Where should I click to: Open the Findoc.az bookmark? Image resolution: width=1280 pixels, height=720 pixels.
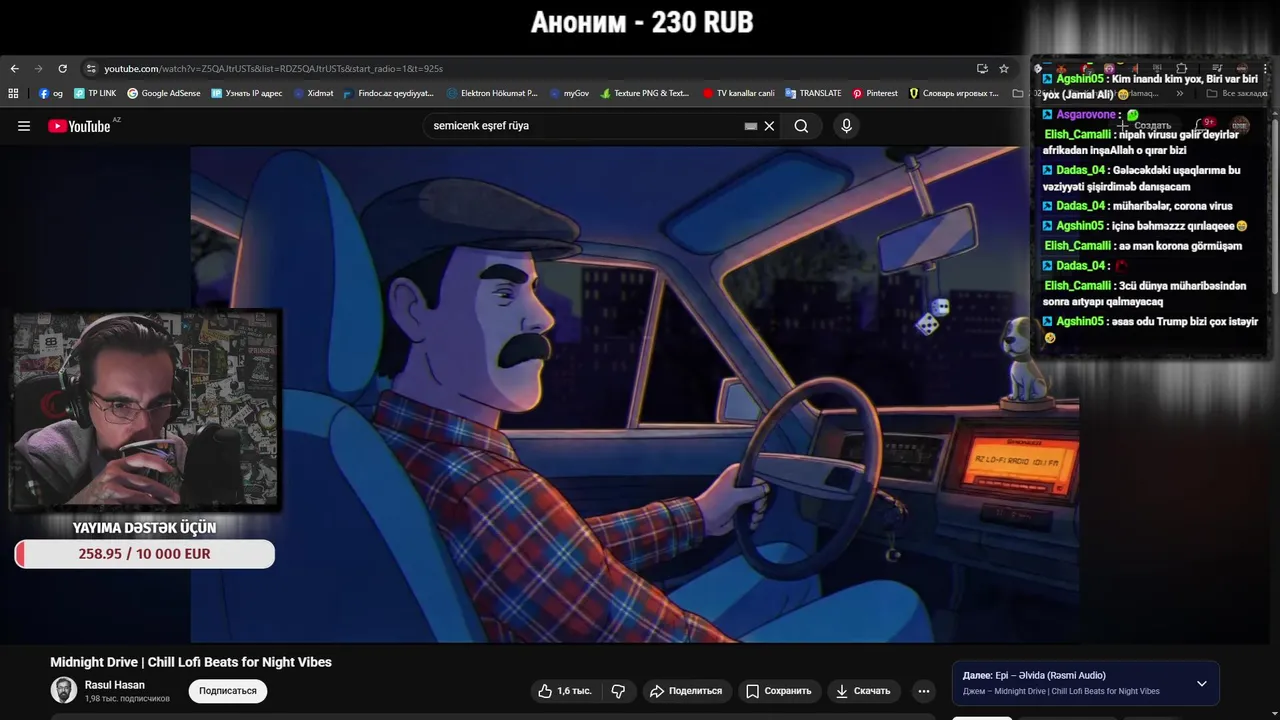point(388,93)
